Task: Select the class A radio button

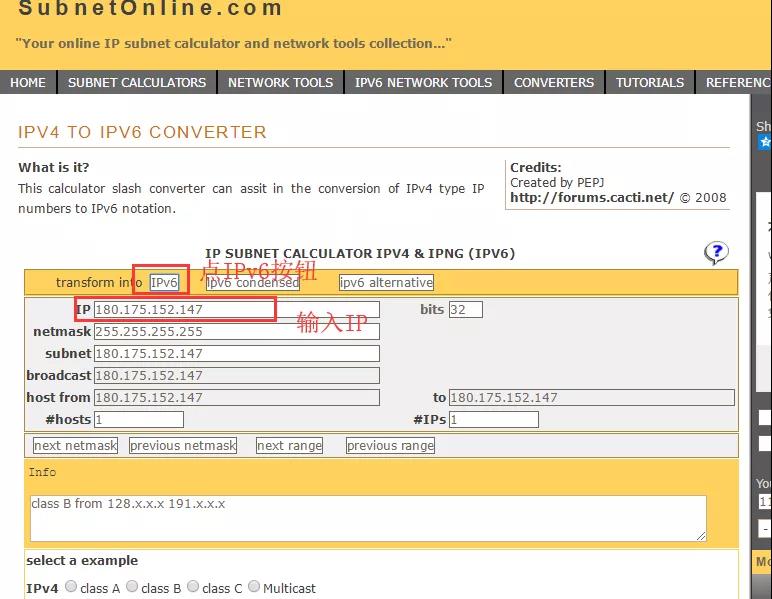Action: pyautogui.click(x=71, y=587)
